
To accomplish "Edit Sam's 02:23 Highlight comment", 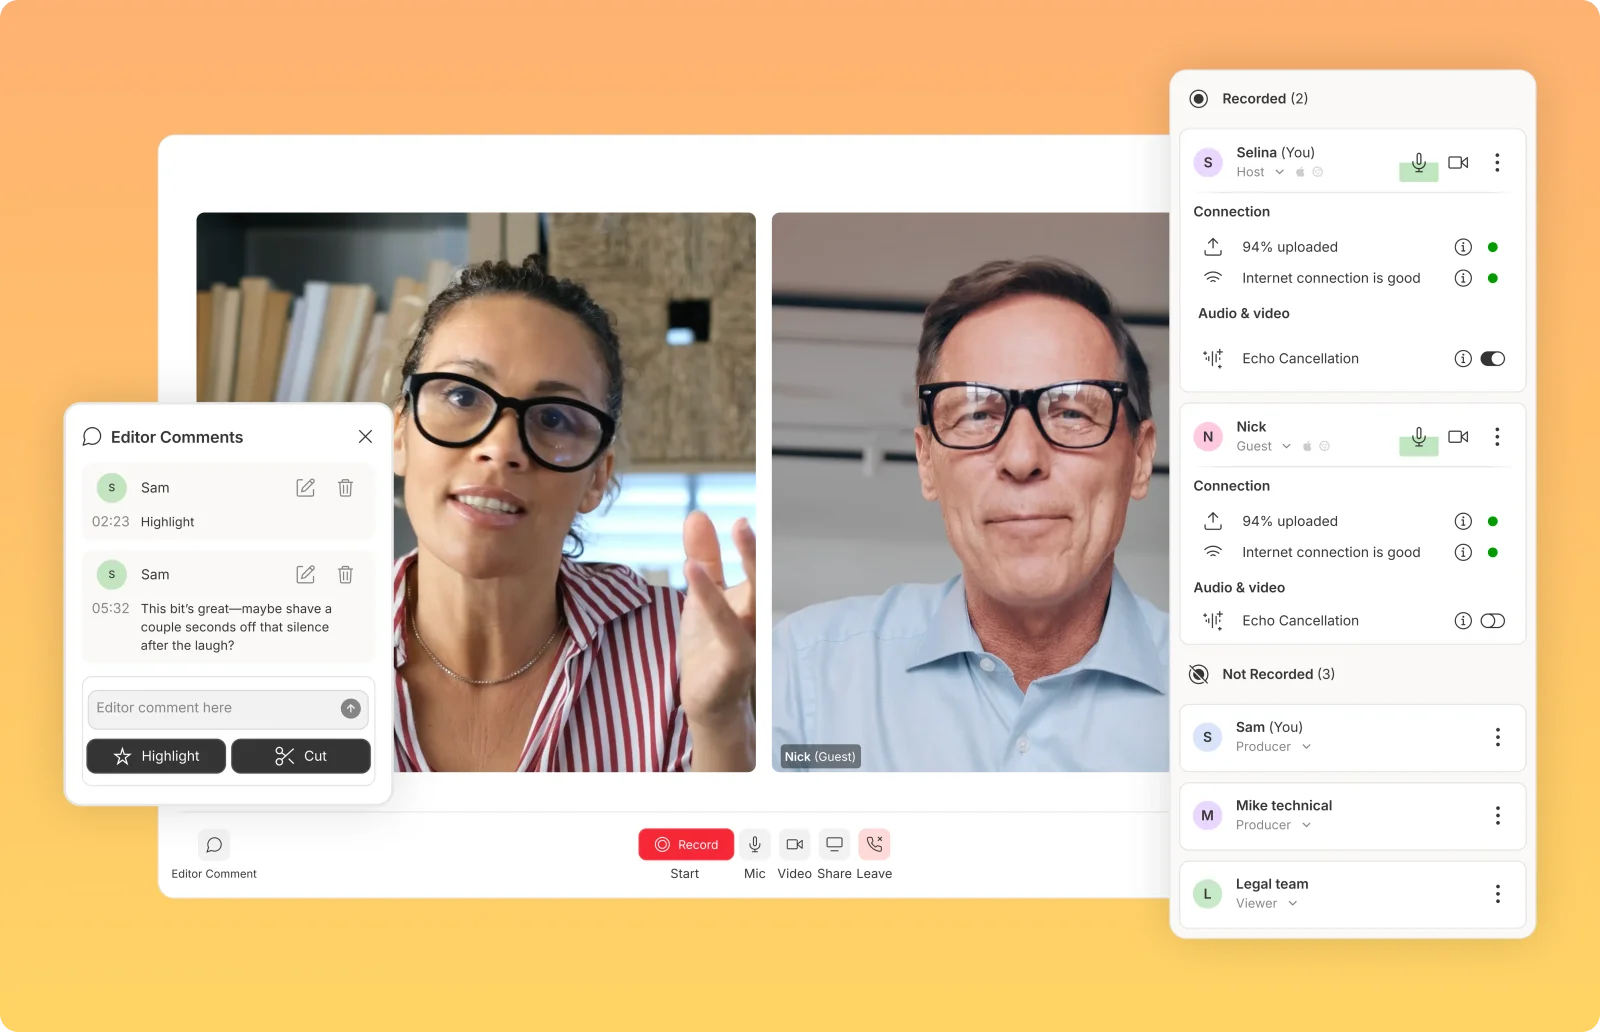I will 306,488.
